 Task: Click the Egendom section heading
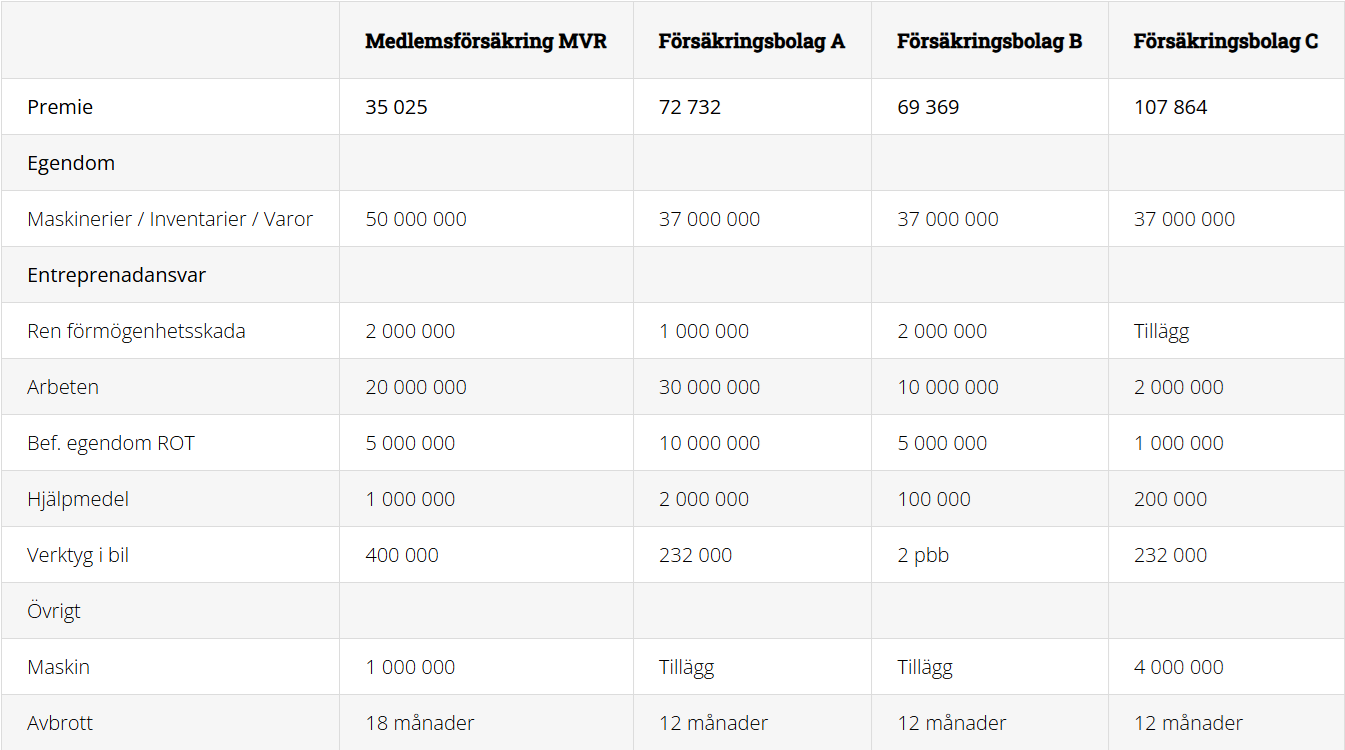pos(71,163)
